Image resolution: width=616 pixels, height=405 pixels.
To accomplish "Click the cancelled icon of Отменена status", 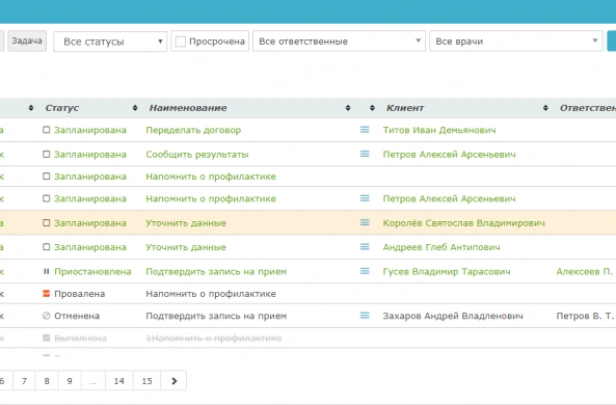I will pyautogui.click(x=46, y=316).
